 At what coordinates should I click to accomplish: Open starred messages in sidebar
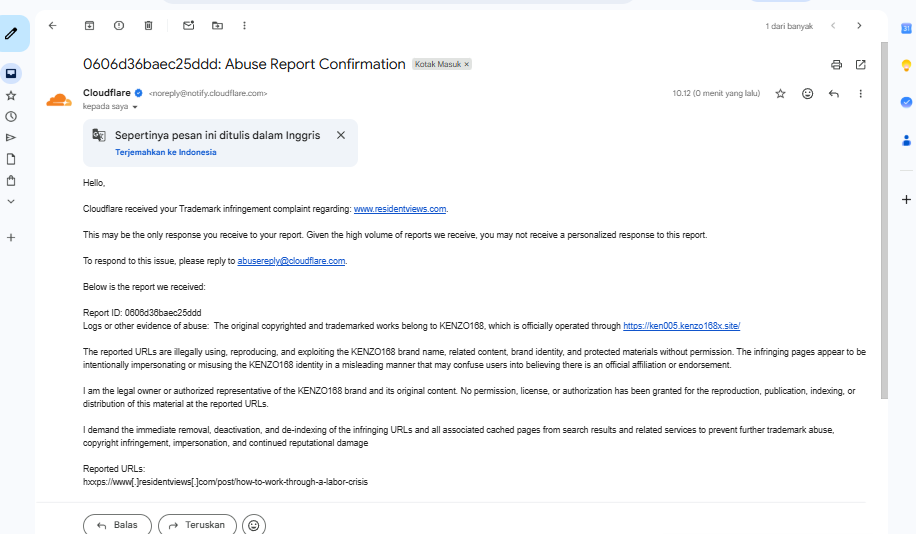(11, 96)
